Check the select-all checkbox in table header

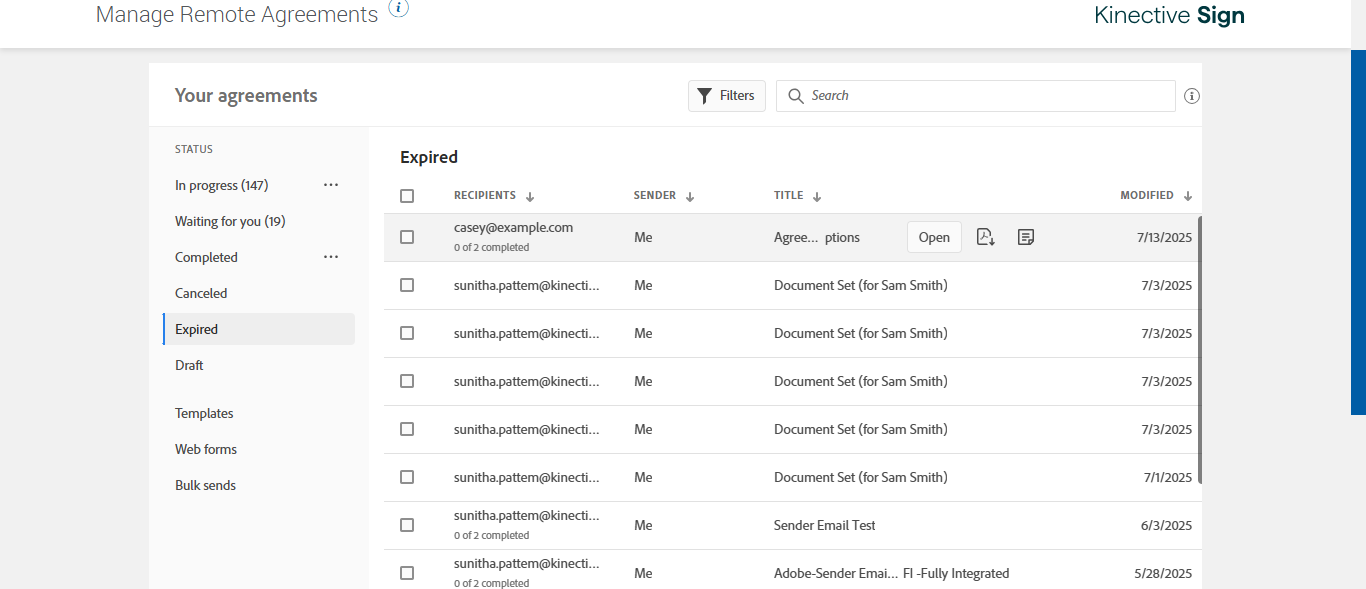407,196
